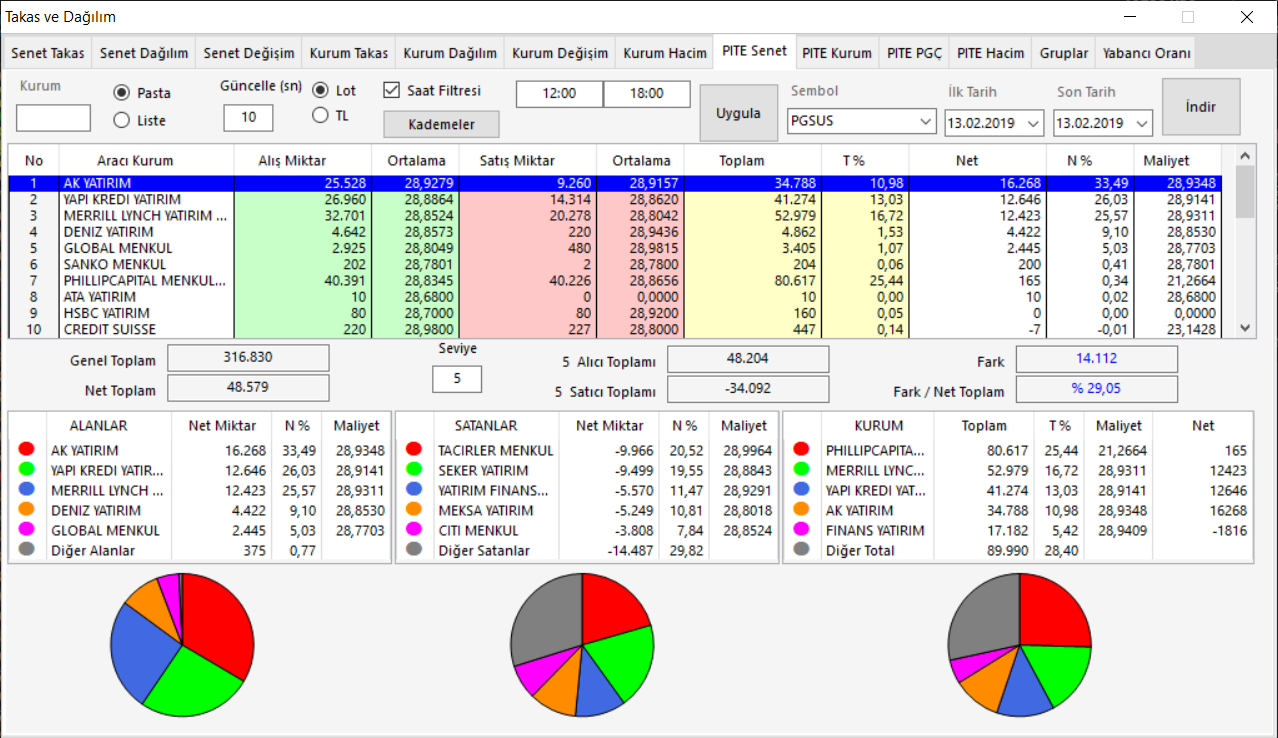This screenshot has height=738, width=1278.
Task: Show the Kurum Hacim tab
Action: 665,53
